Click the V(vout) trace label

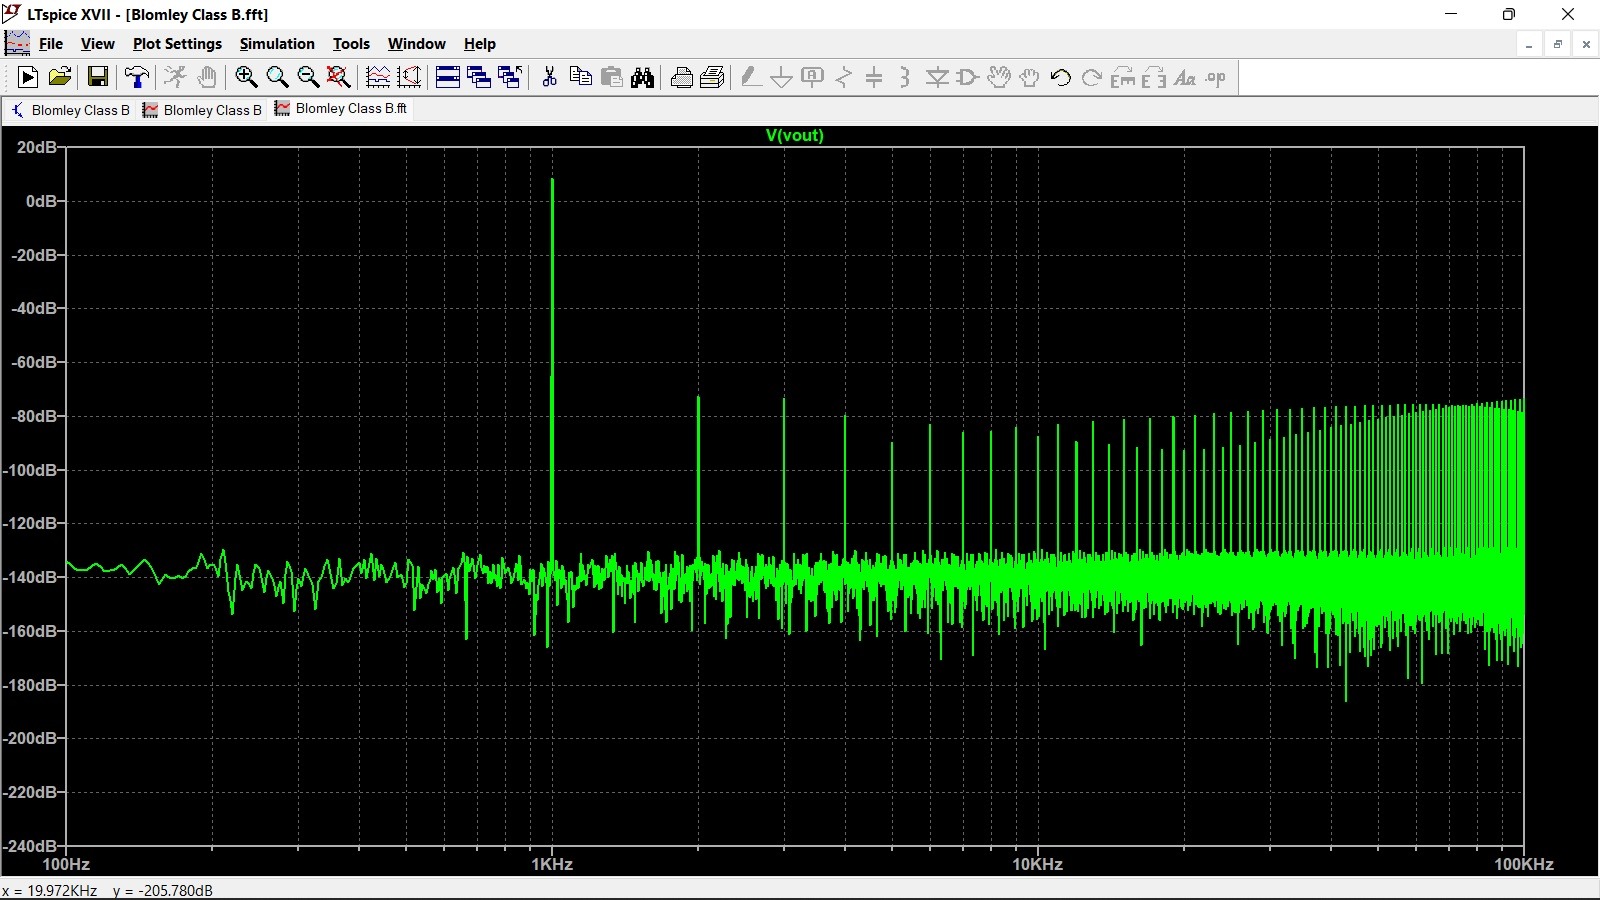click(794, 135)
